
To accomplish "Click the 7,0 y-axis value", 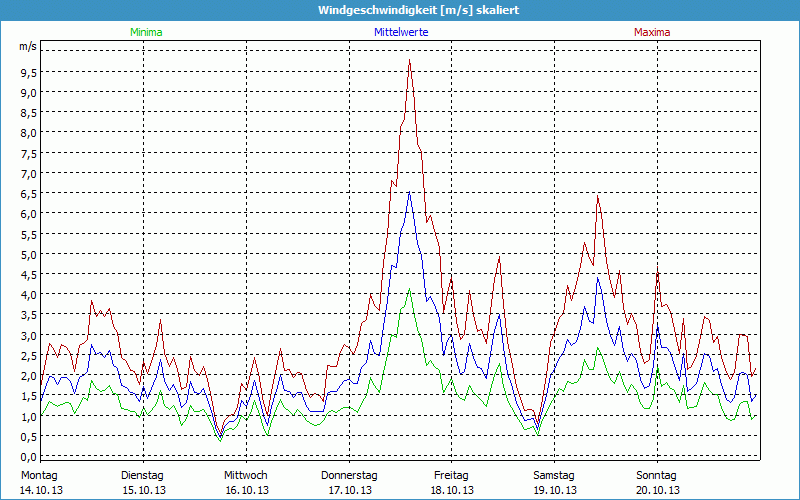I will (28, 173).
